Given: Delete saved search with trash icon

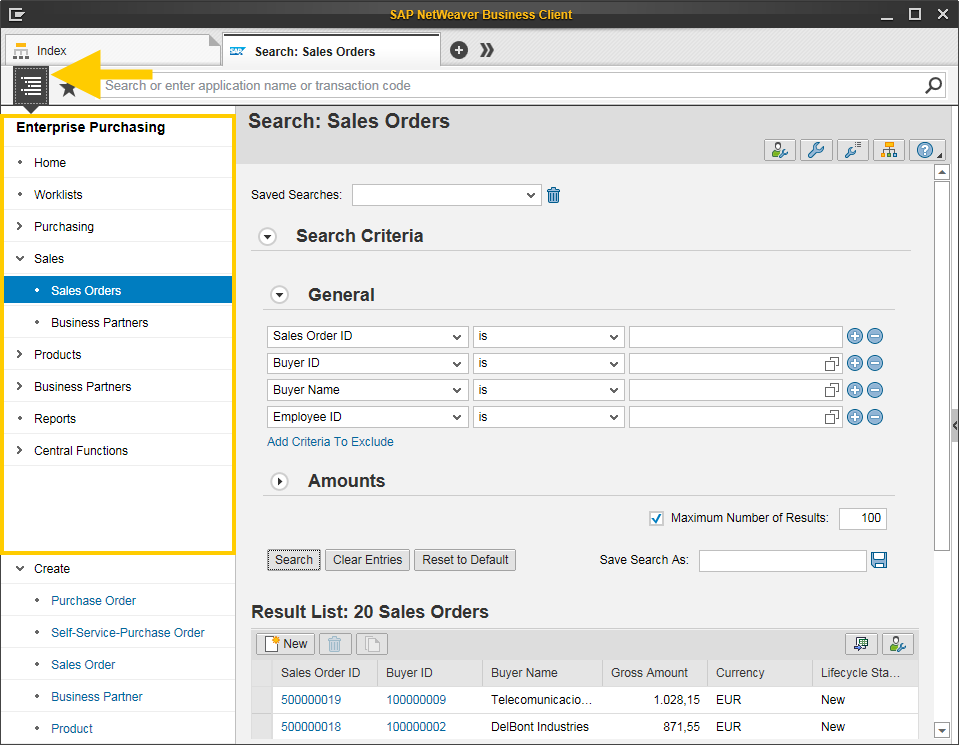Looking at the screenshot, I should (x=554, y=195).
